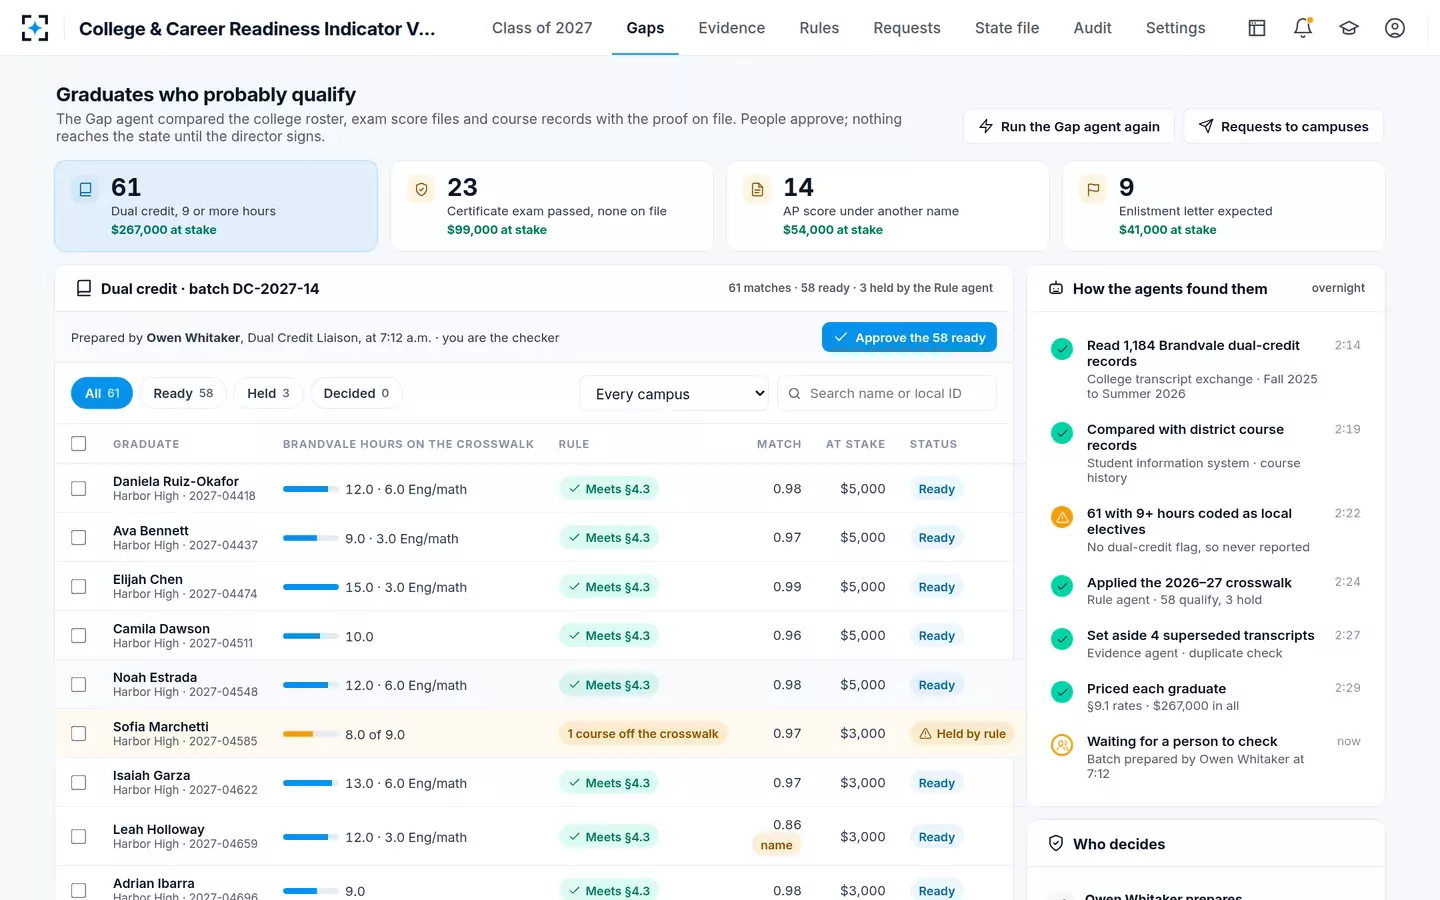Open the Rules tab

tap(819, 28)
